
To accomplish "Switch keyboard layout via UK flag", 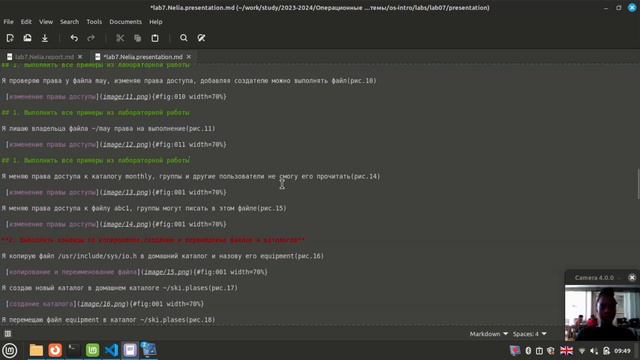I will 567,351.
